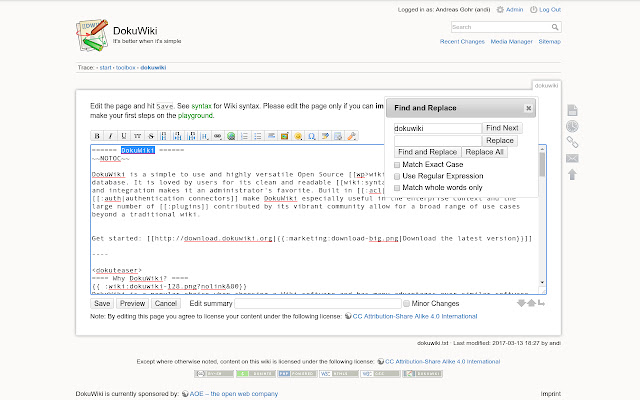
Task: Click the Find Next button
Action: tap(502, 128)
